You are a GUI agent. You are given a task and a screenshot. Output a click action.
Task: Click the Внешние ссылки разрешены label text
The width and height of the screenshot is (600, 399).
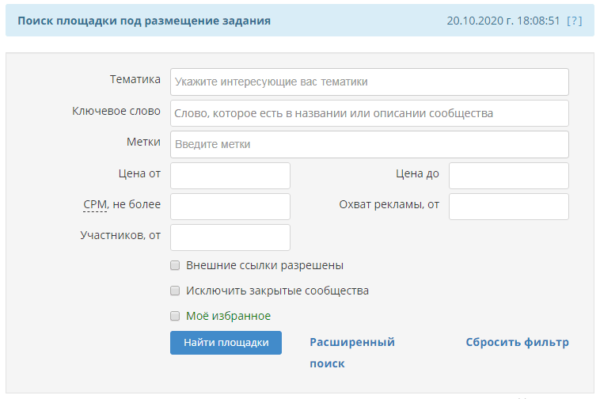click(x=265, y=265)
